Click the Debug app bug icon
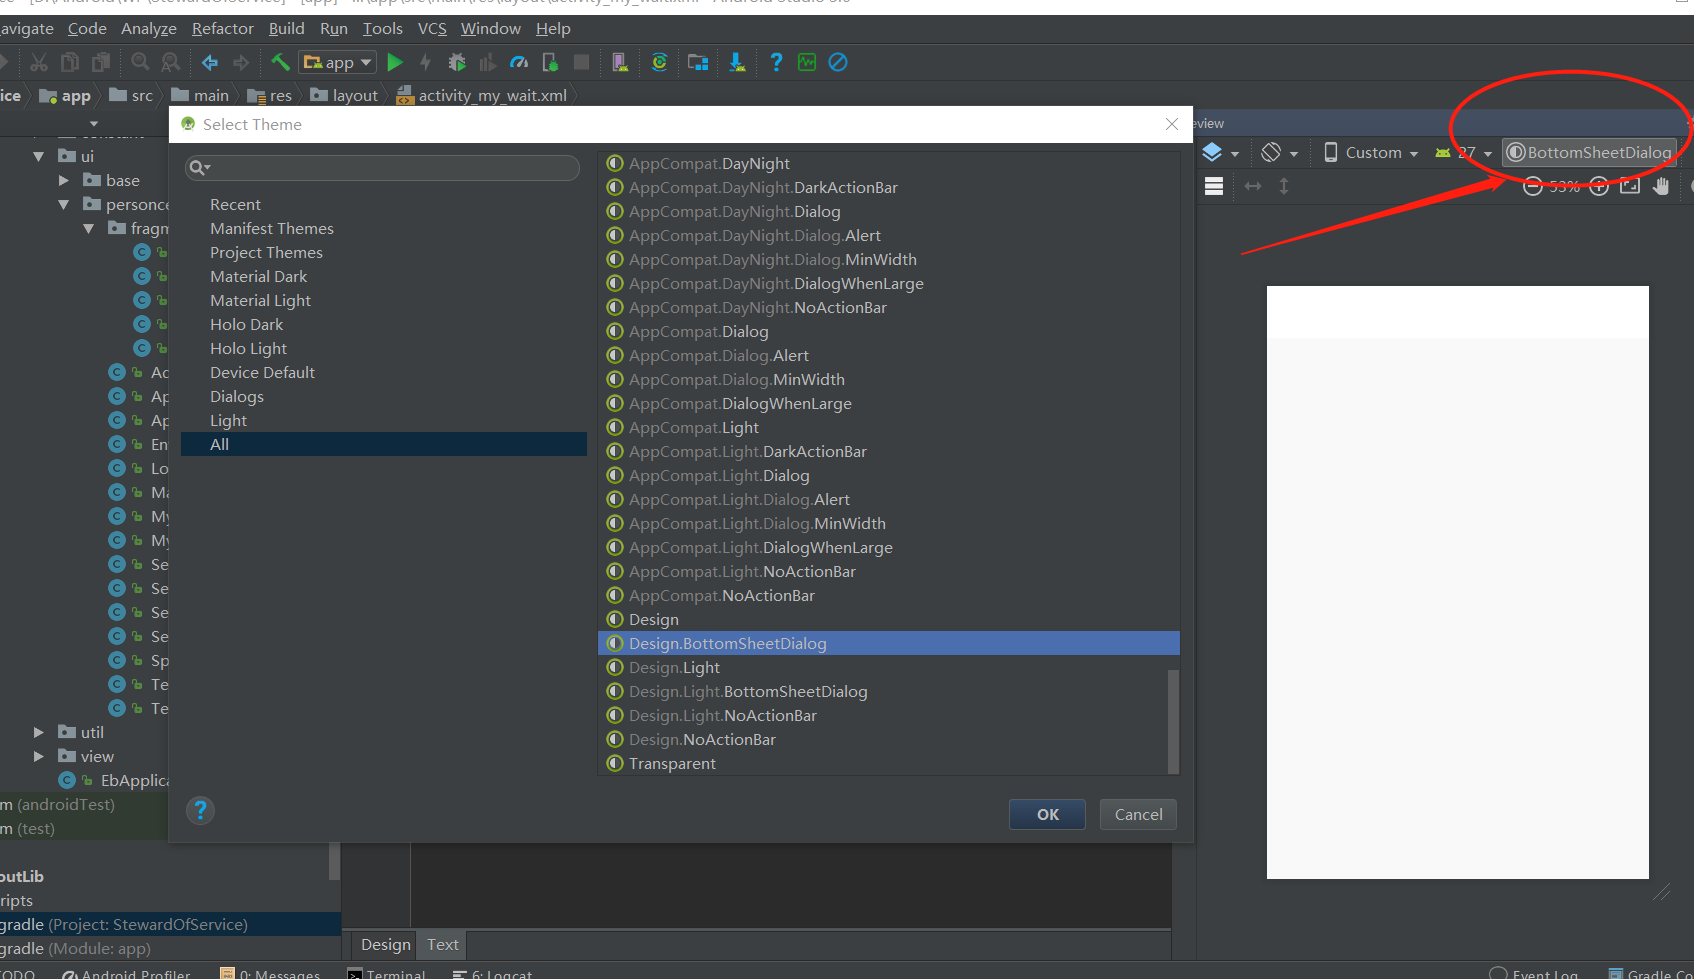The height and width of the screenshot is (979, 1694). pos(457,62)
